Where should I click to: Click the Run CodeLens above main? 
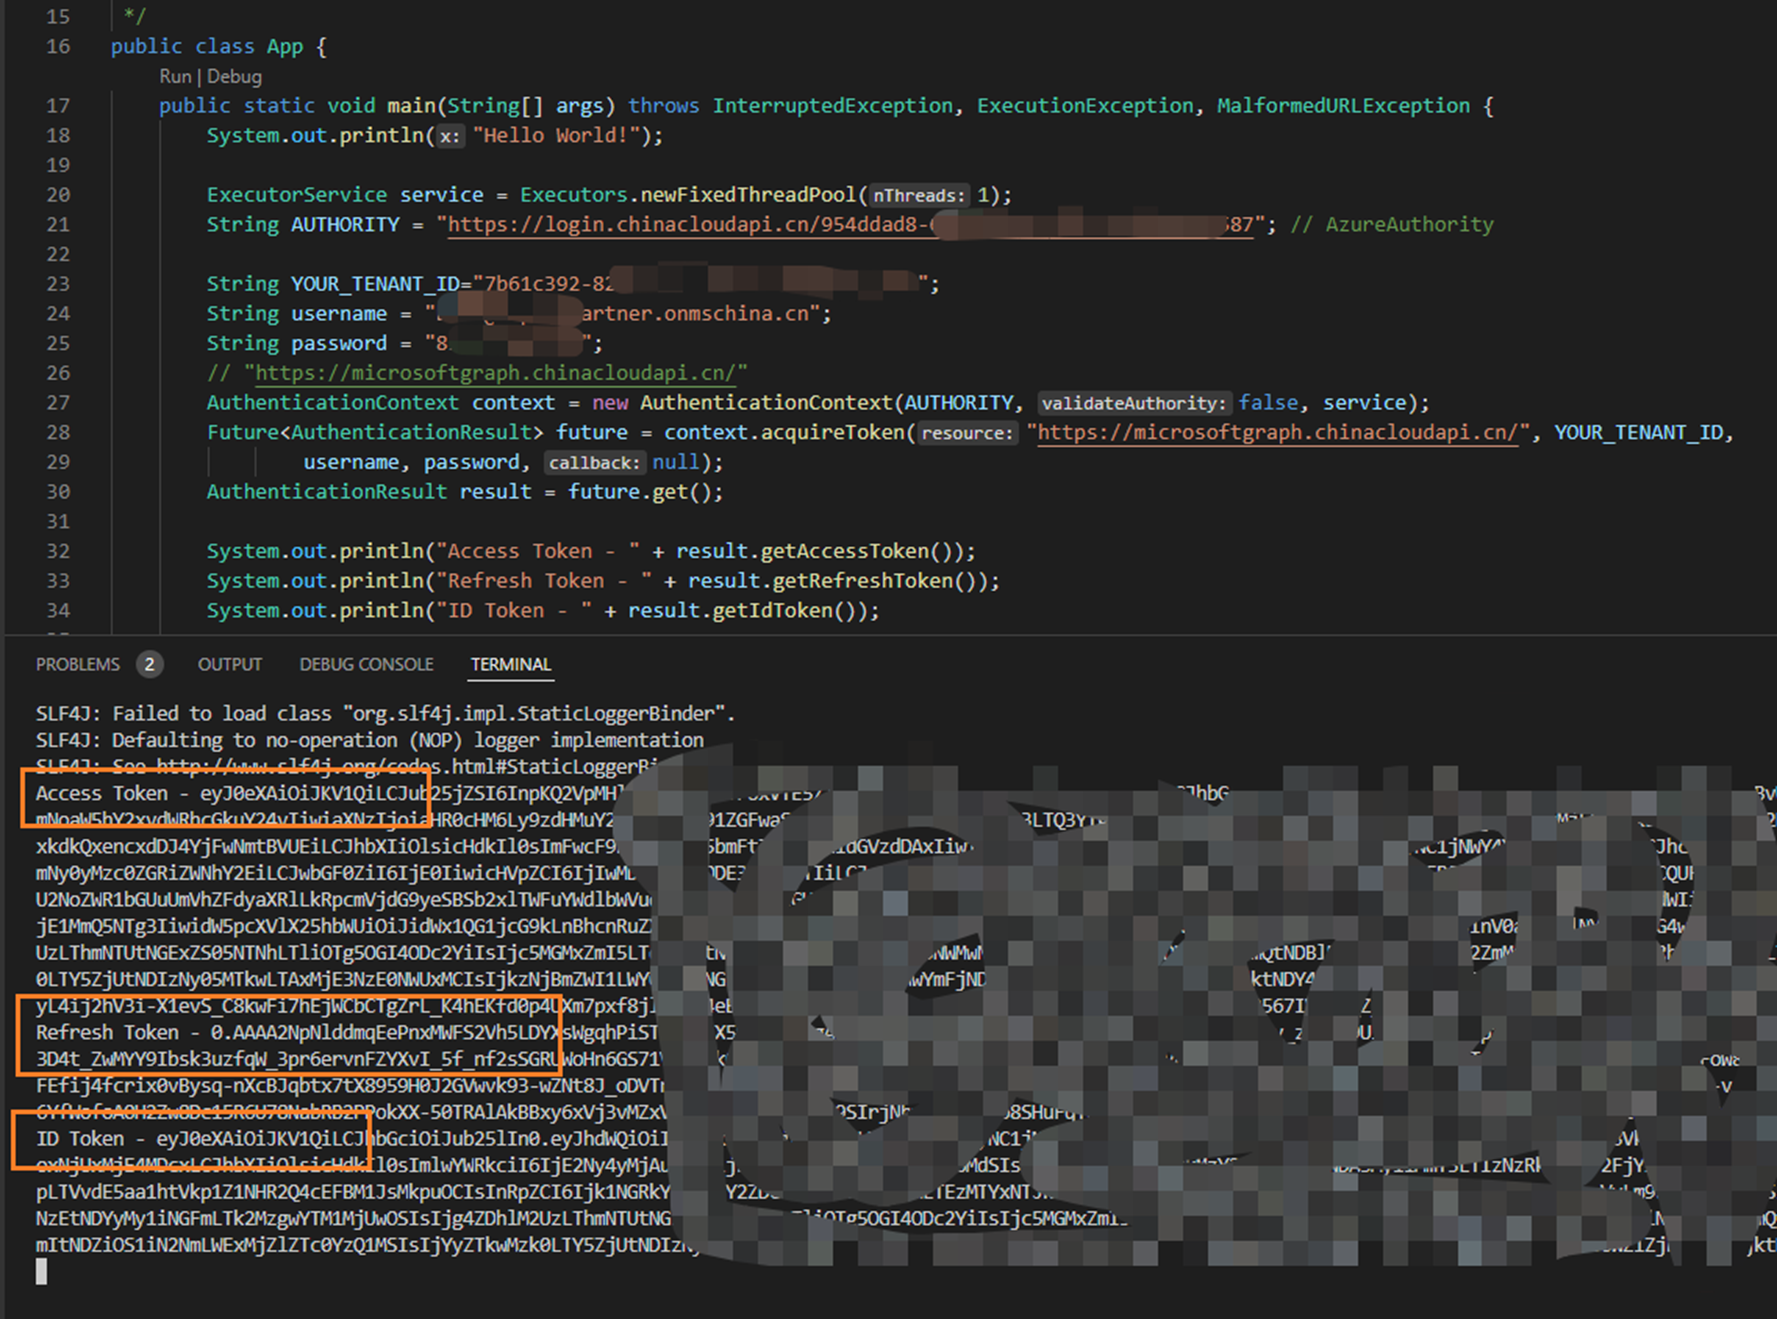point(174,77)
